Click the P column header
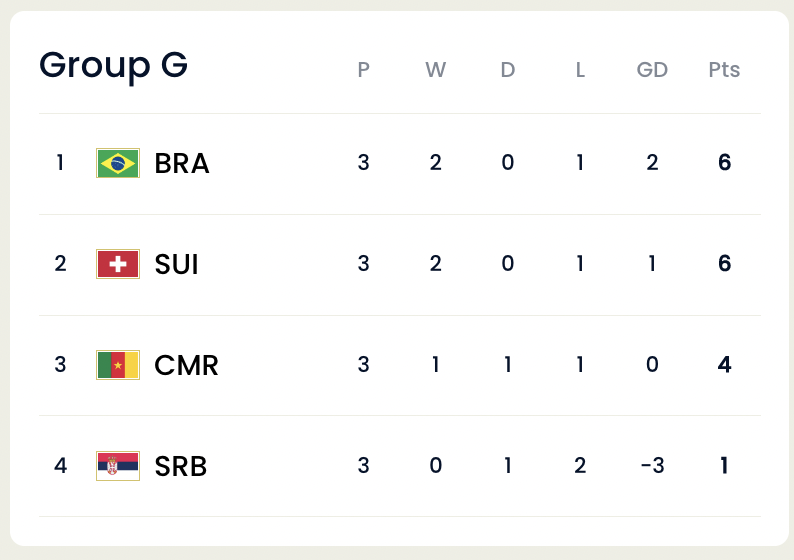Viewport: 794px width, 560px height. [x=363, y=70]
